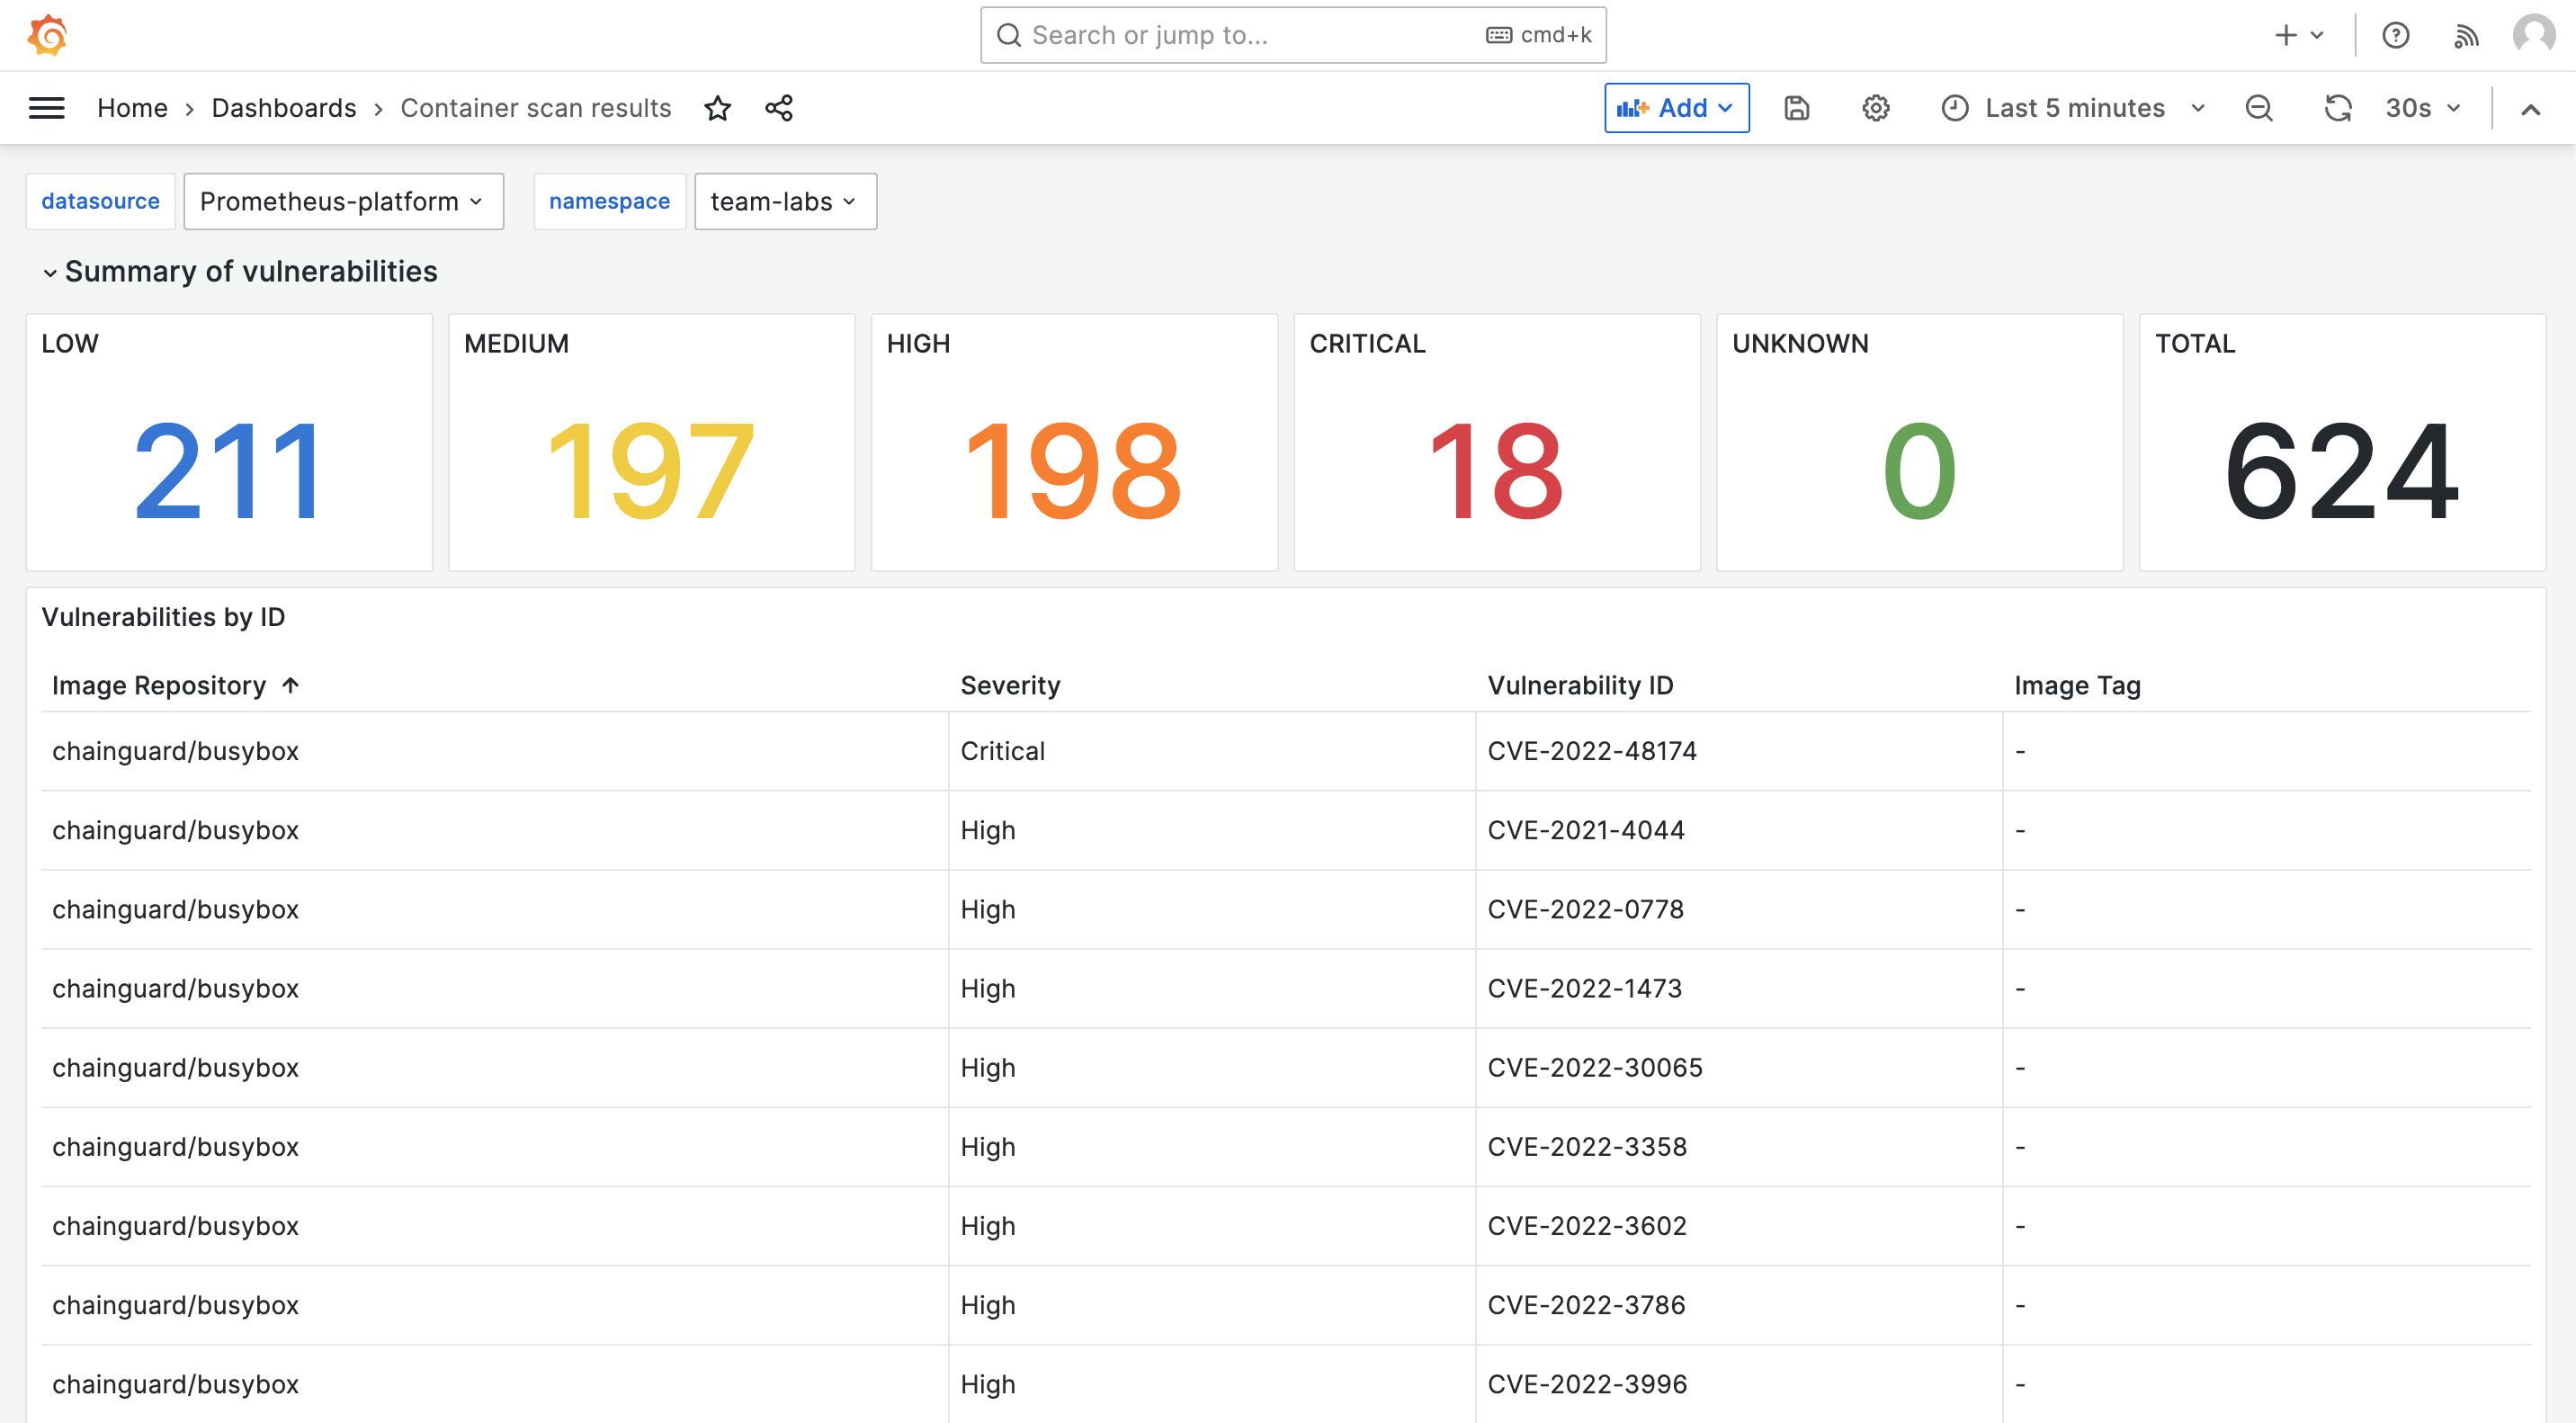Open the CRITICAL stat panel title
The image size is (2576, 1423).
click(1367, 343)
